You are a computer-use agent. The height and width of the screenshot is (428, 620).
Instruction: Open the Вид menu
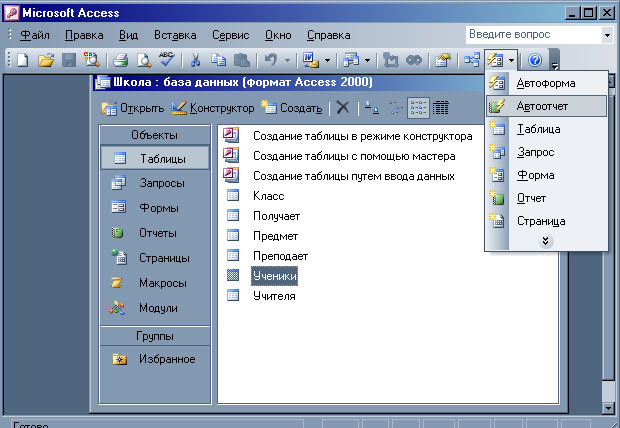click(x=129, y=35)
